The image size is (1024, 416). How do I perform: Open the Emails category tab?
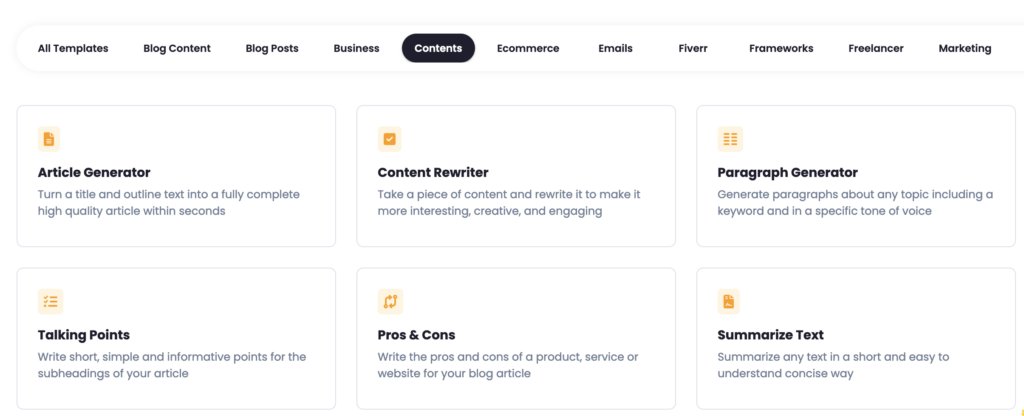point(615,48)
